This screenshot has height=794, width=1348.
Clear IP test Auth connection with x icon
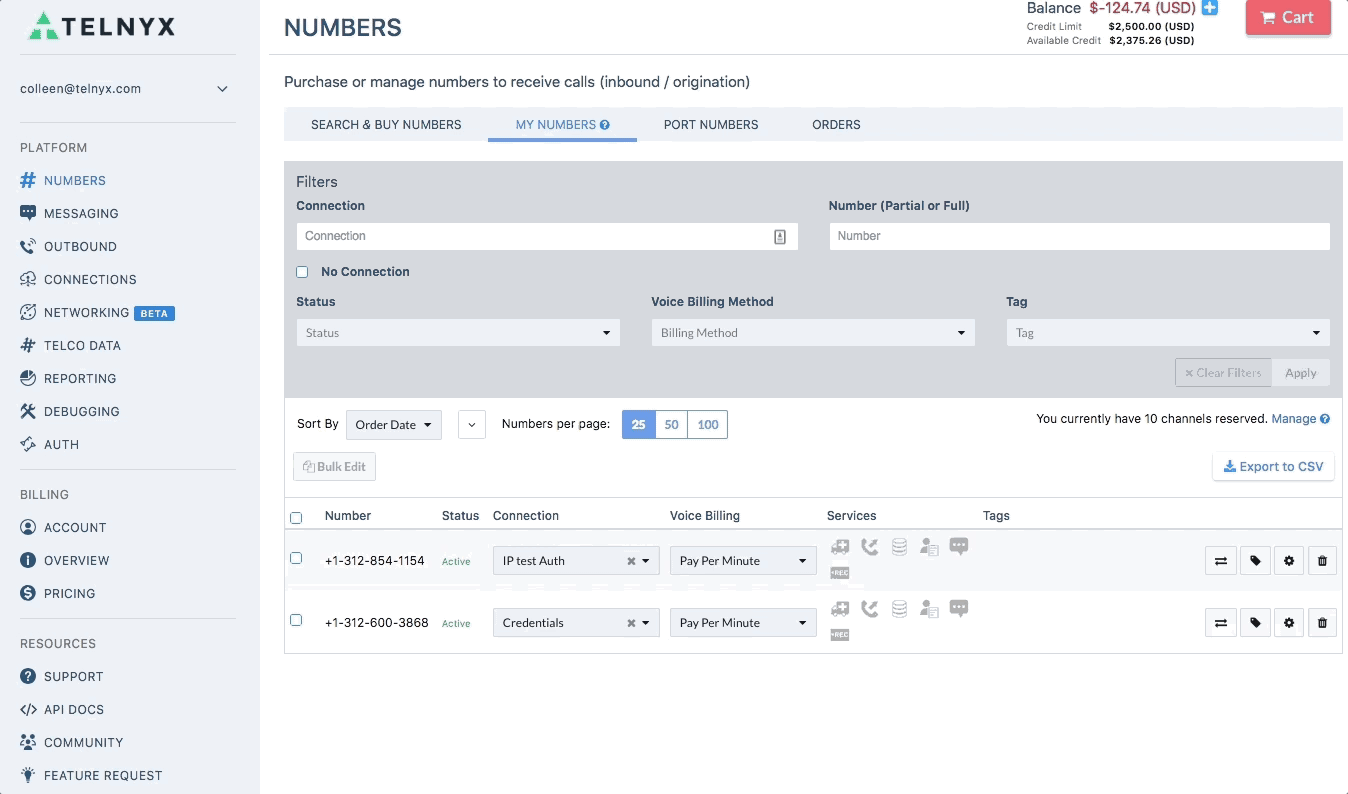631,561
